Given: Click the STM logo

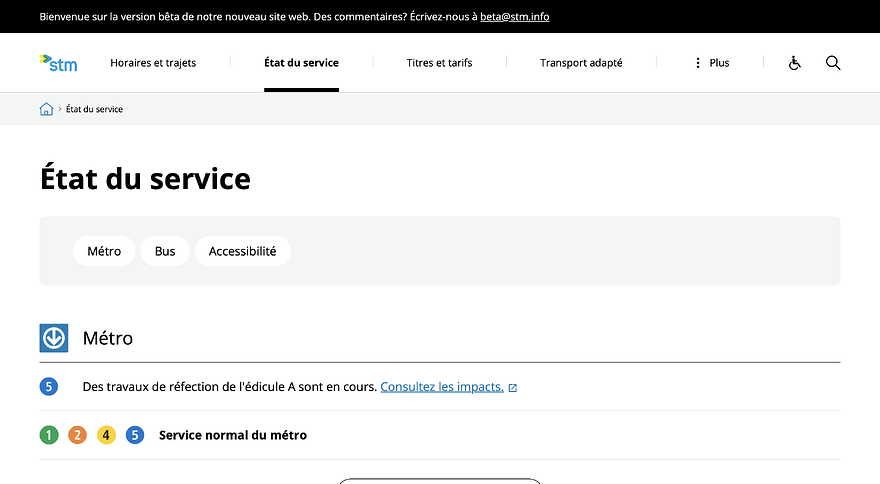Looking at the screenshot, I should coord(58,63).
